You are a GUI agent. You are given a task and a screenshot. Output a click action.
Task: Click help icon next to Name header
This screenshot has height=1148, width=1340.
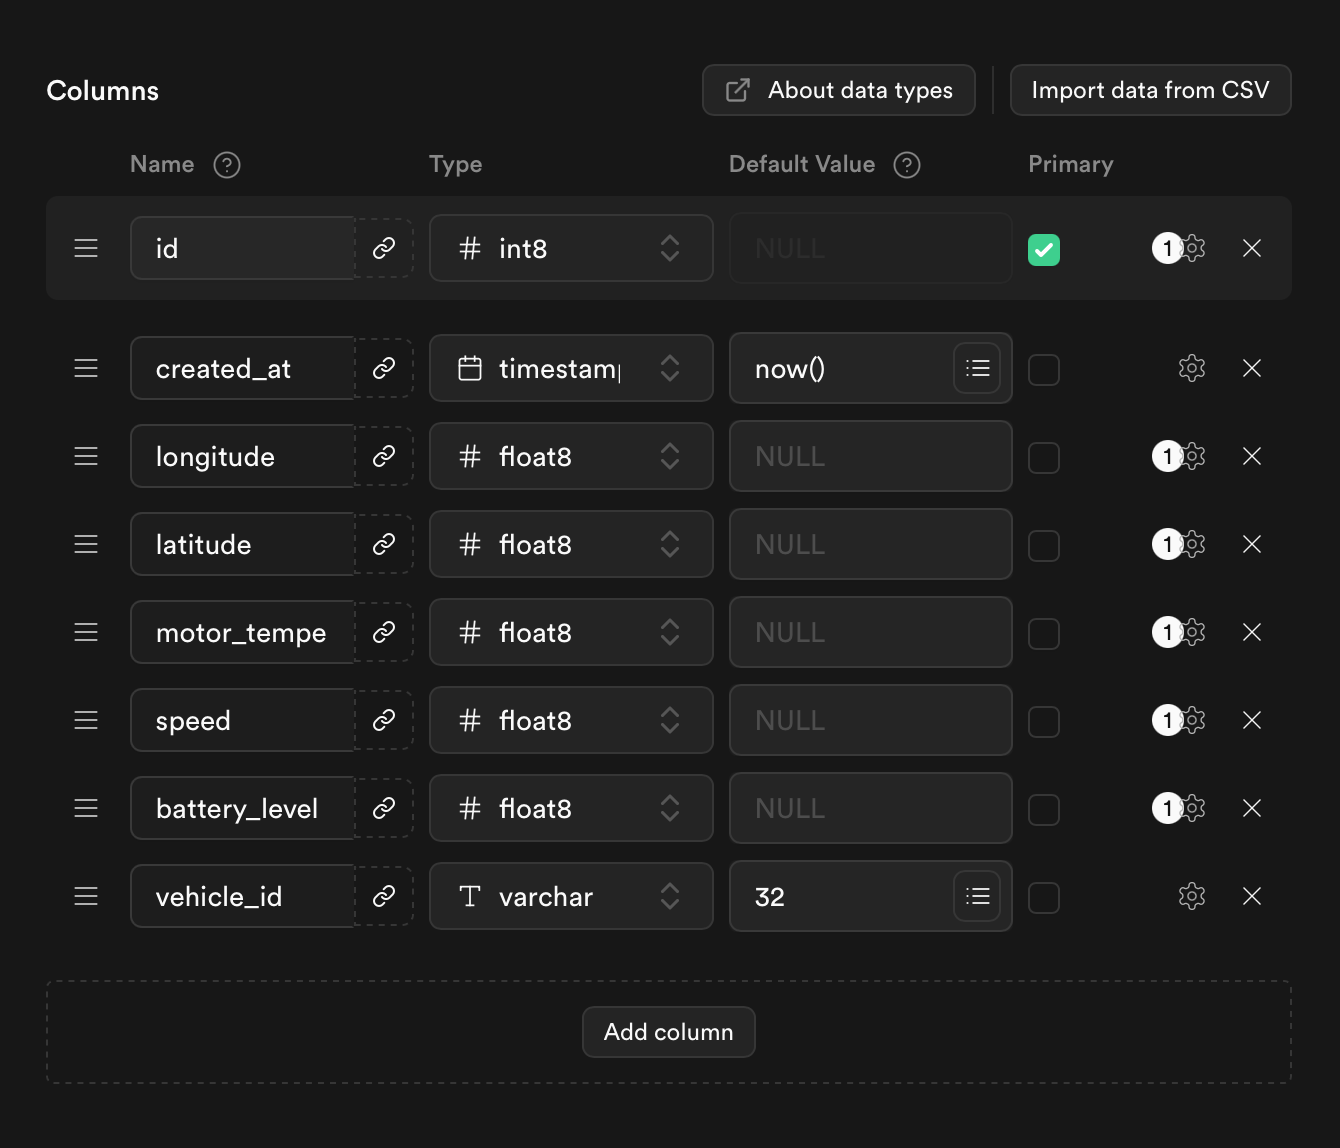227,165
